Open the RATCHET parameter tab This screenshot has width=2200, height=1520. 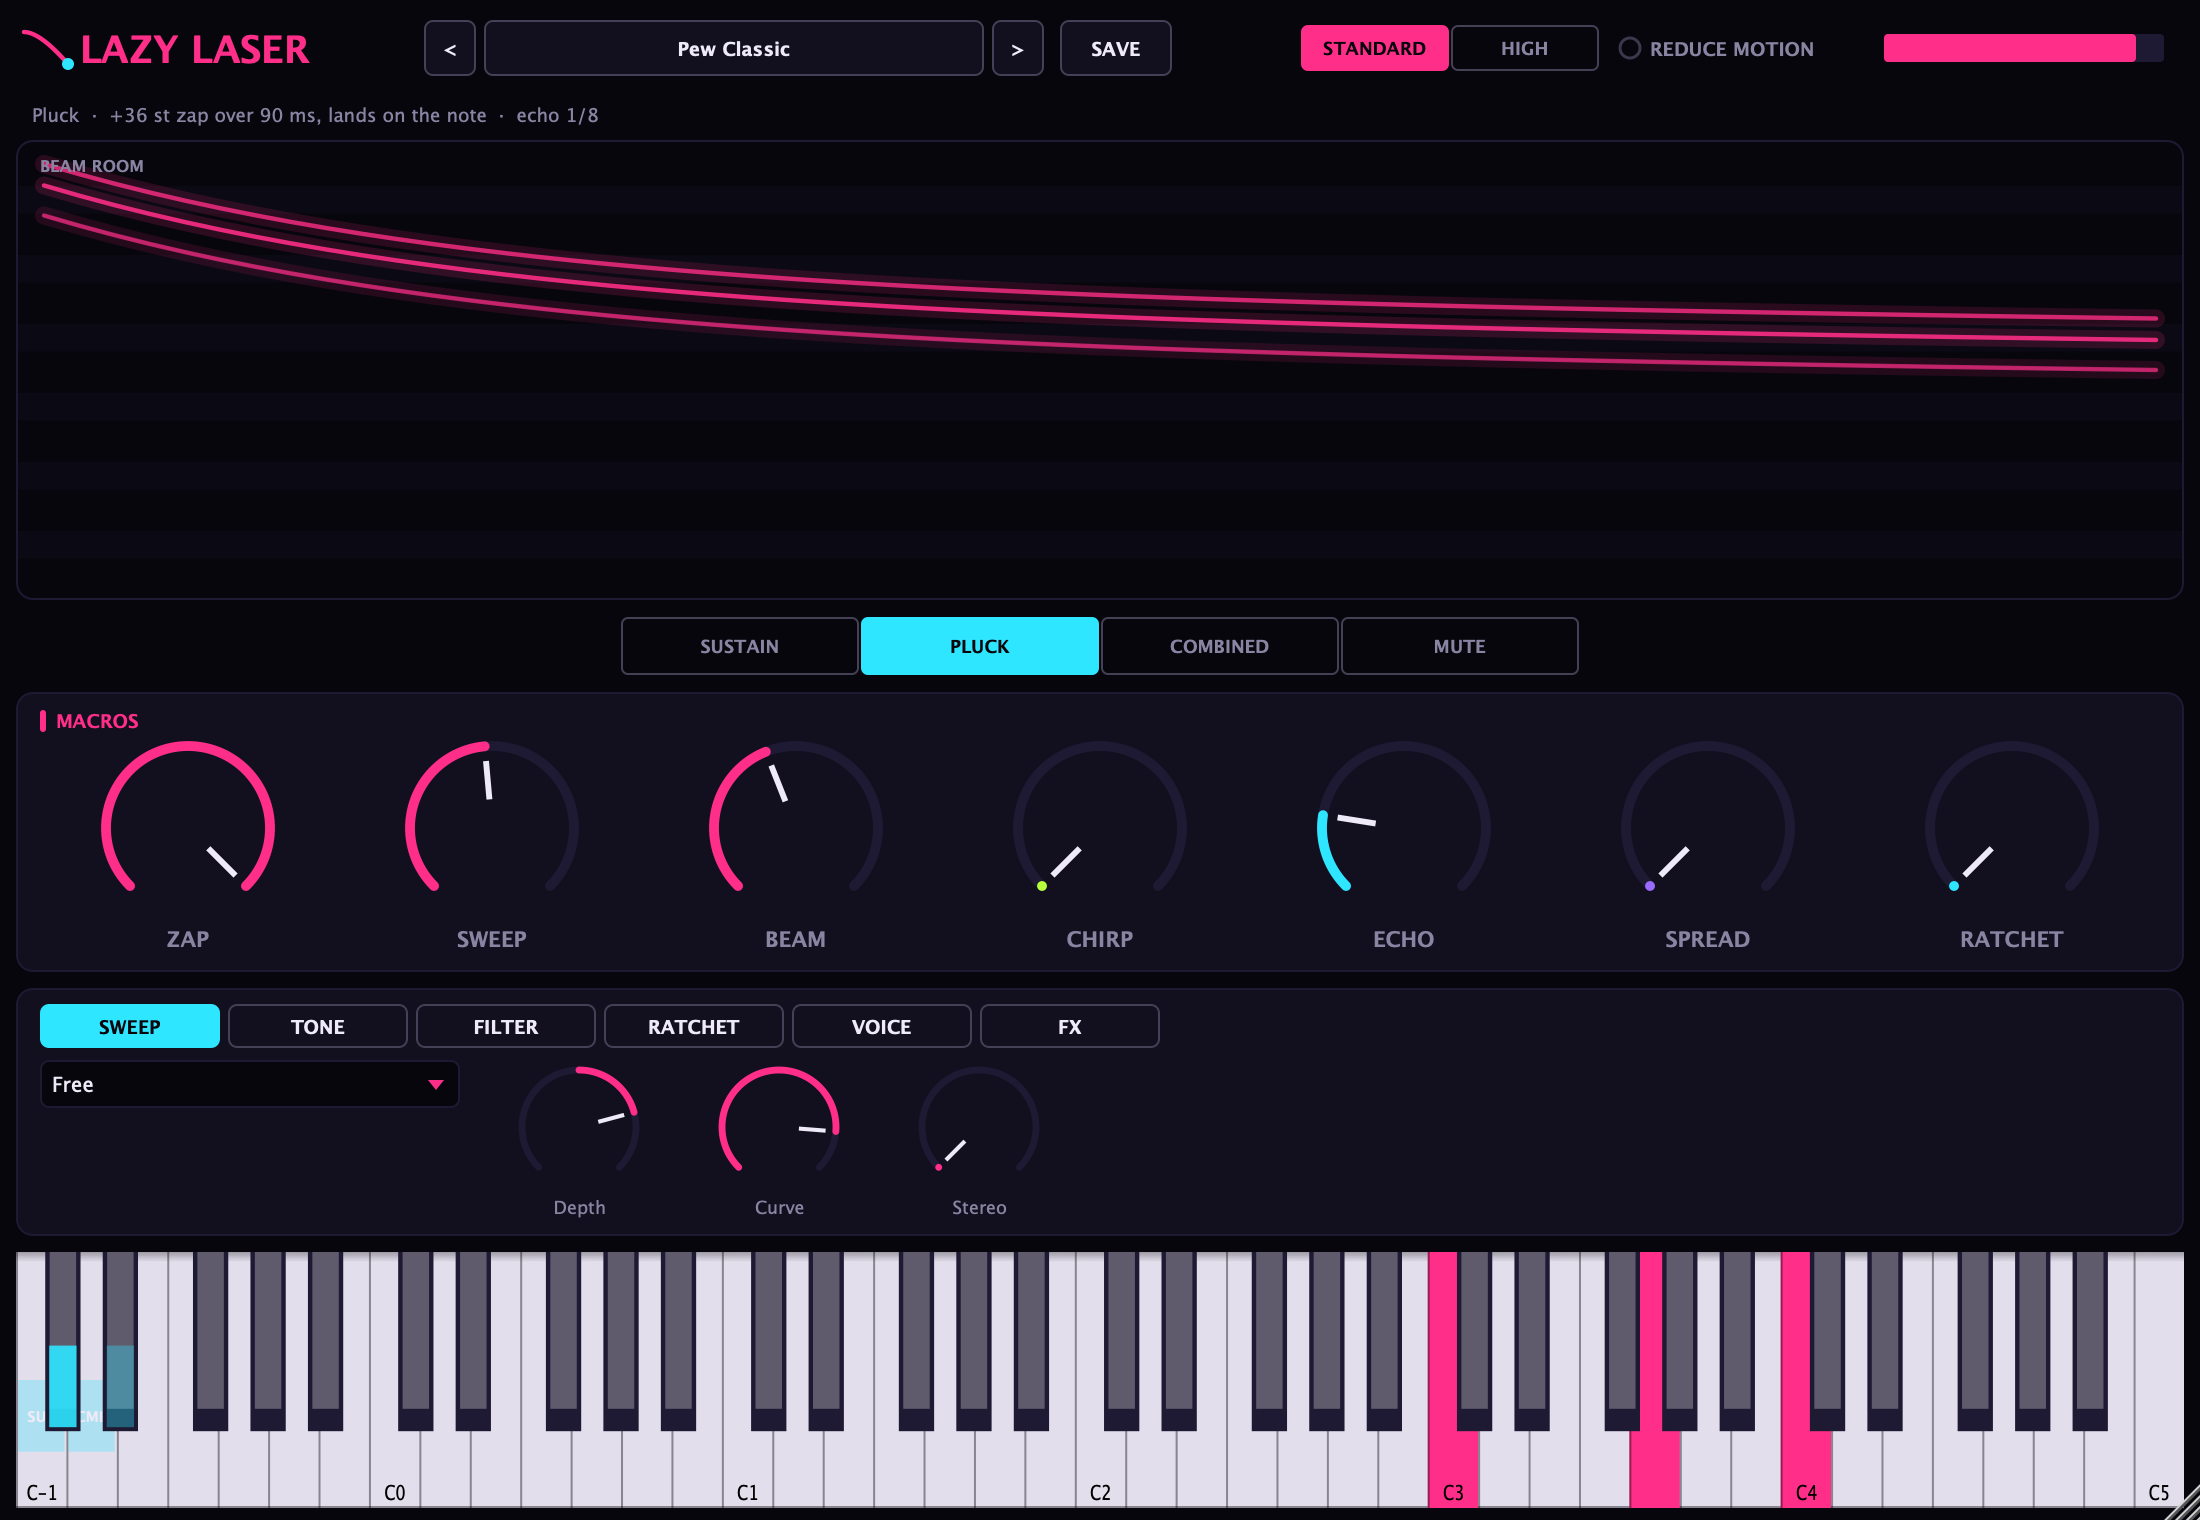pos(694,1026)
